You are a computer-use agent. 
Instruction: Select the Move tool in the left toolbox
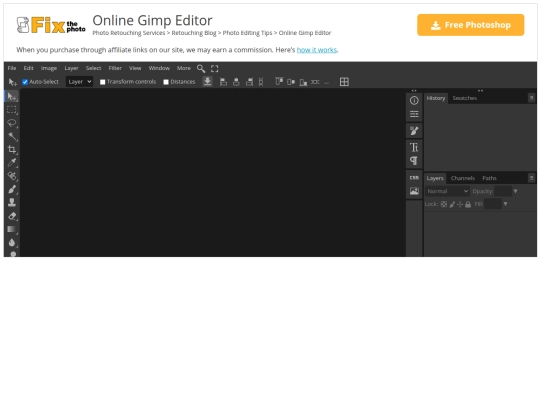point(12,97)
